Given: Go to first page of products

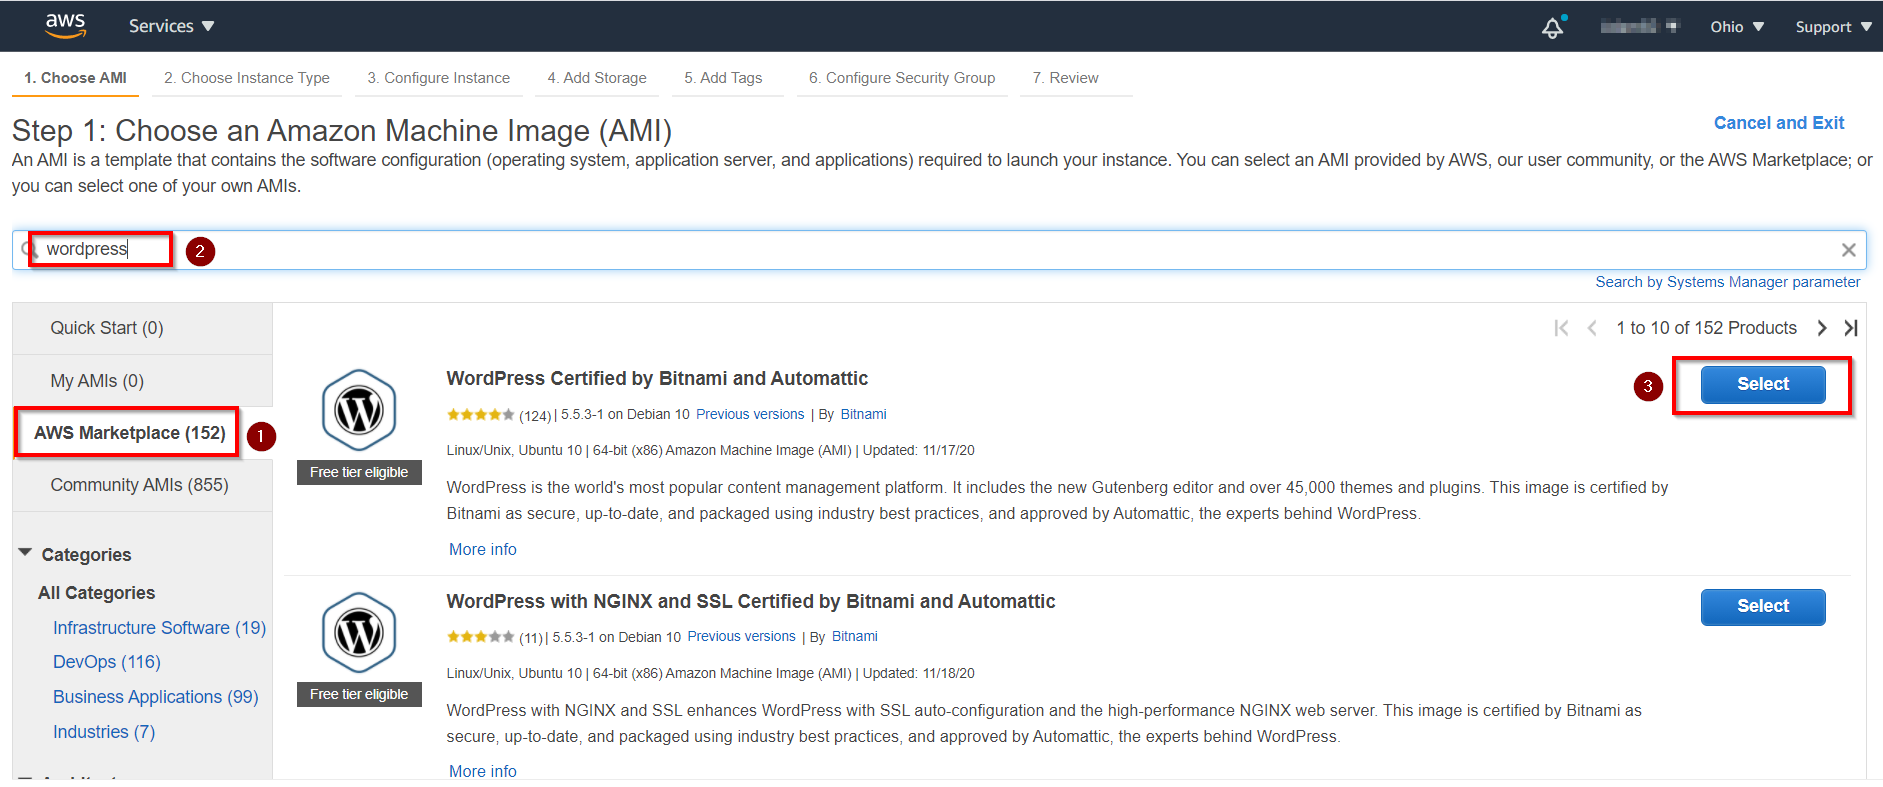Looking at the screenshot, I should click(x=1561, y=328).
